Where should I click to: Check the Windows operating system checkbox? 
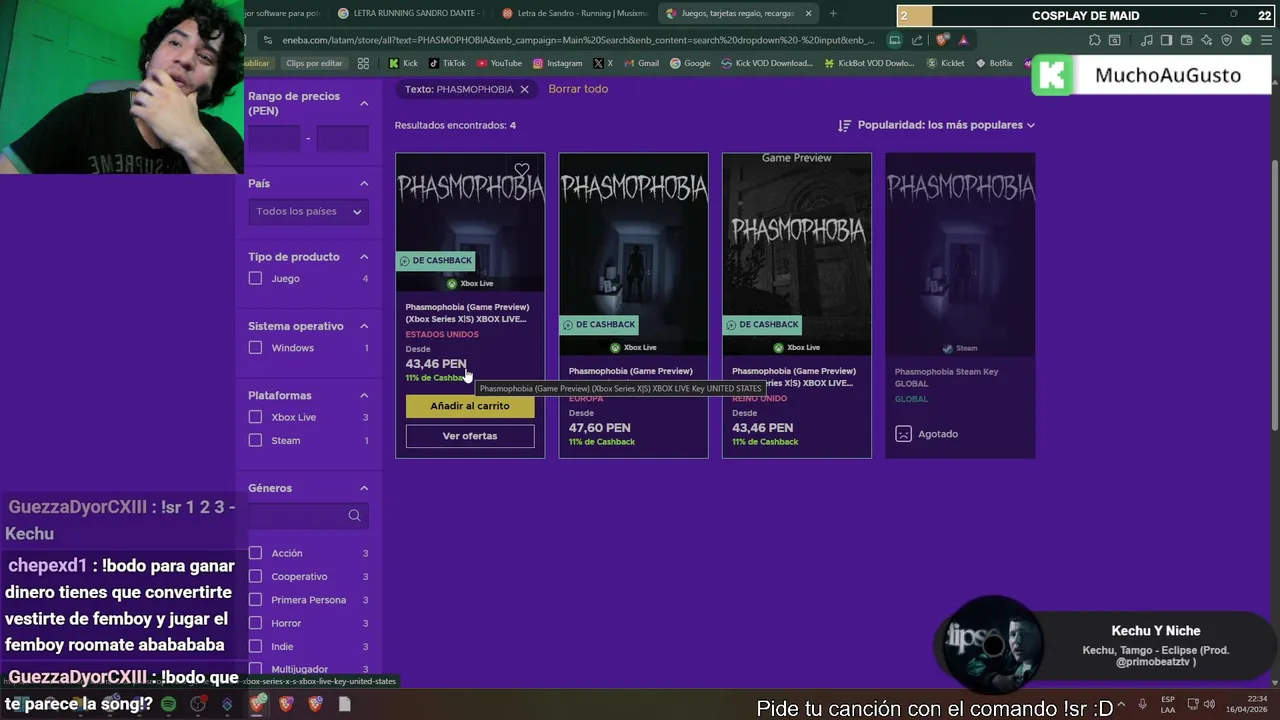(x=255, y=348)
